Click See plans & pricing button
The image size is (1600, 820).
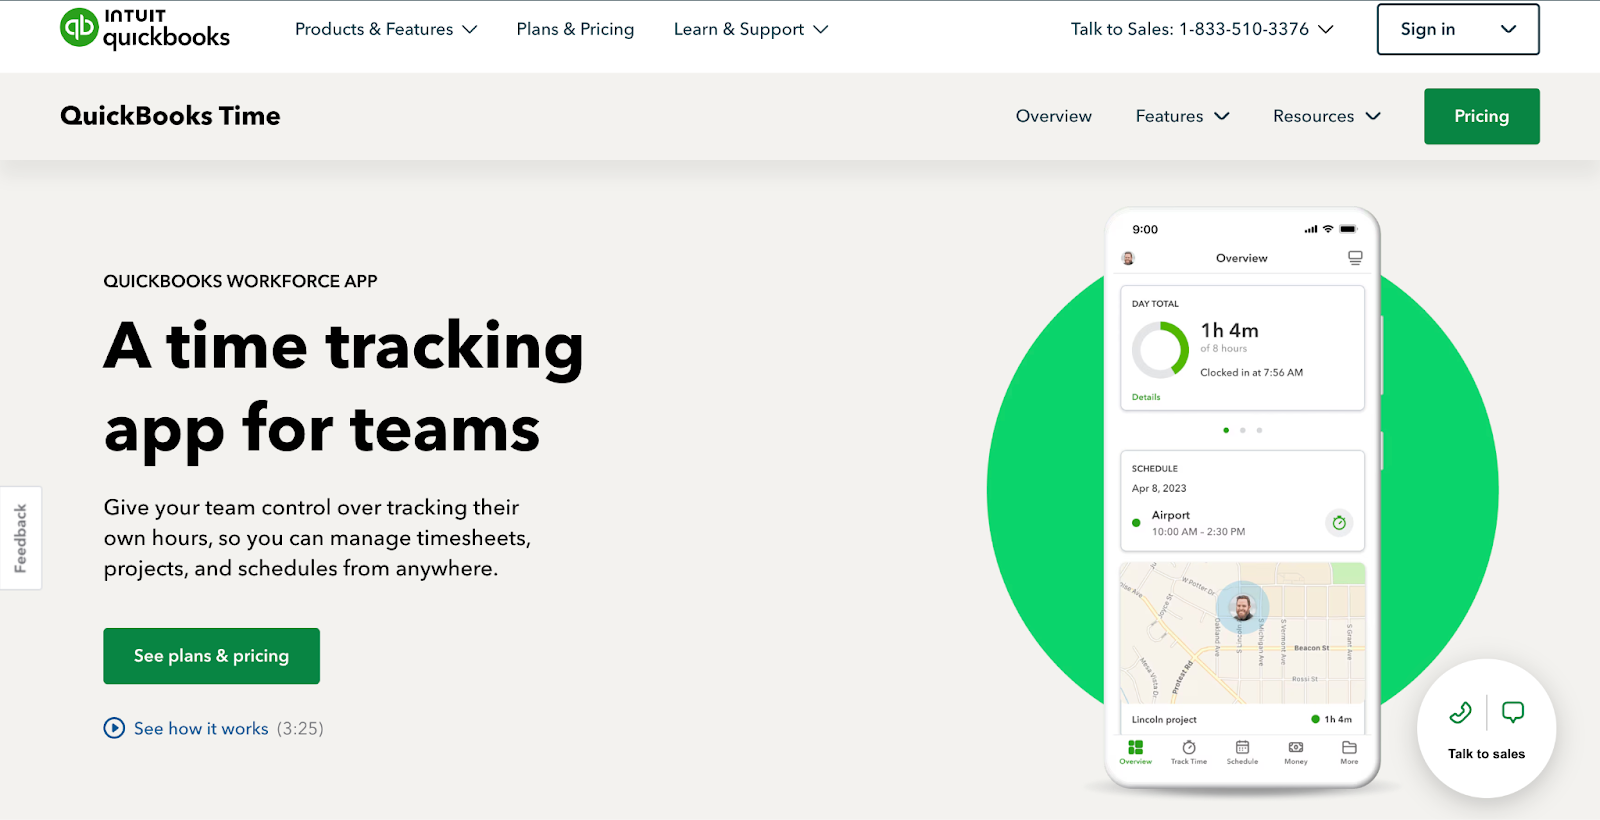click(x=211, y=656)
